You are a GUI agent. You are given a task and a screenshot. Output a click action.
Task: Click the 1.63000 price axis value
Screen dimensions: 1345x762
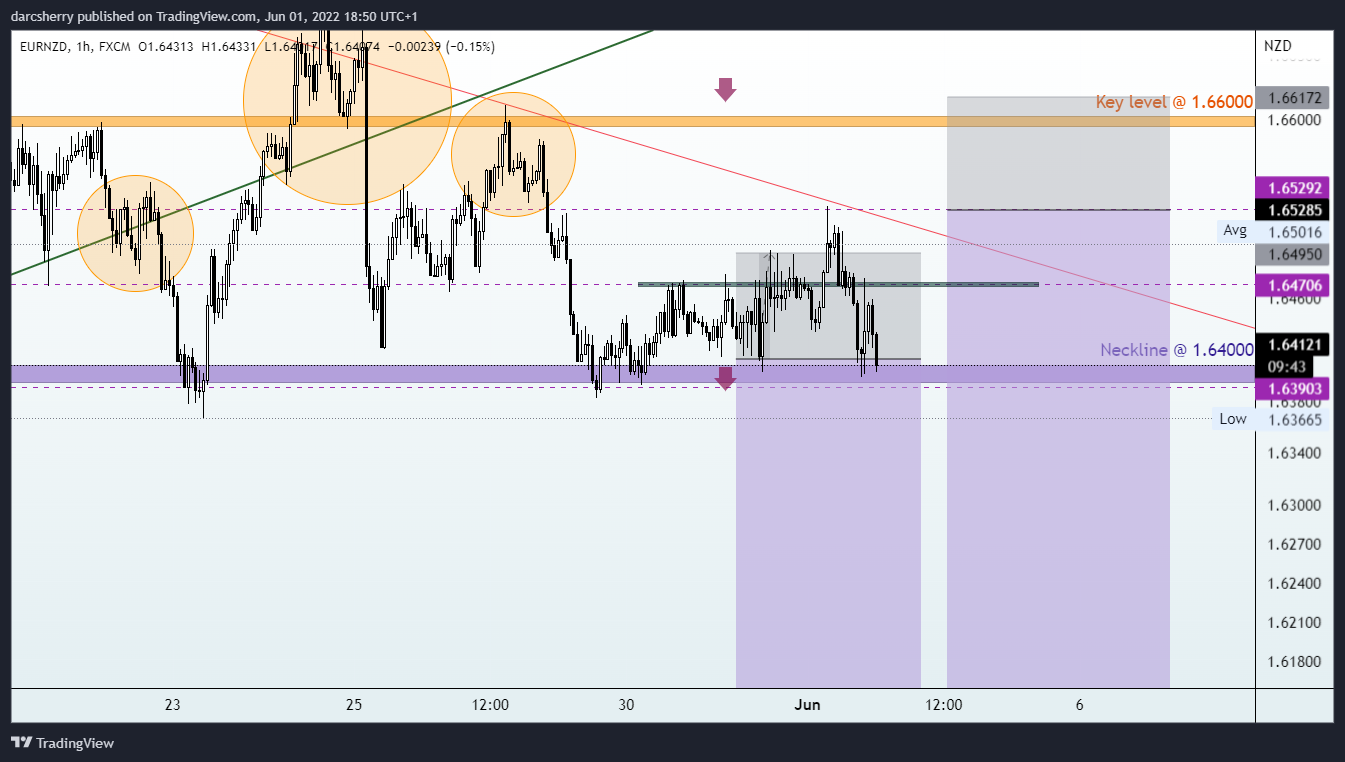coord(1295,506)
